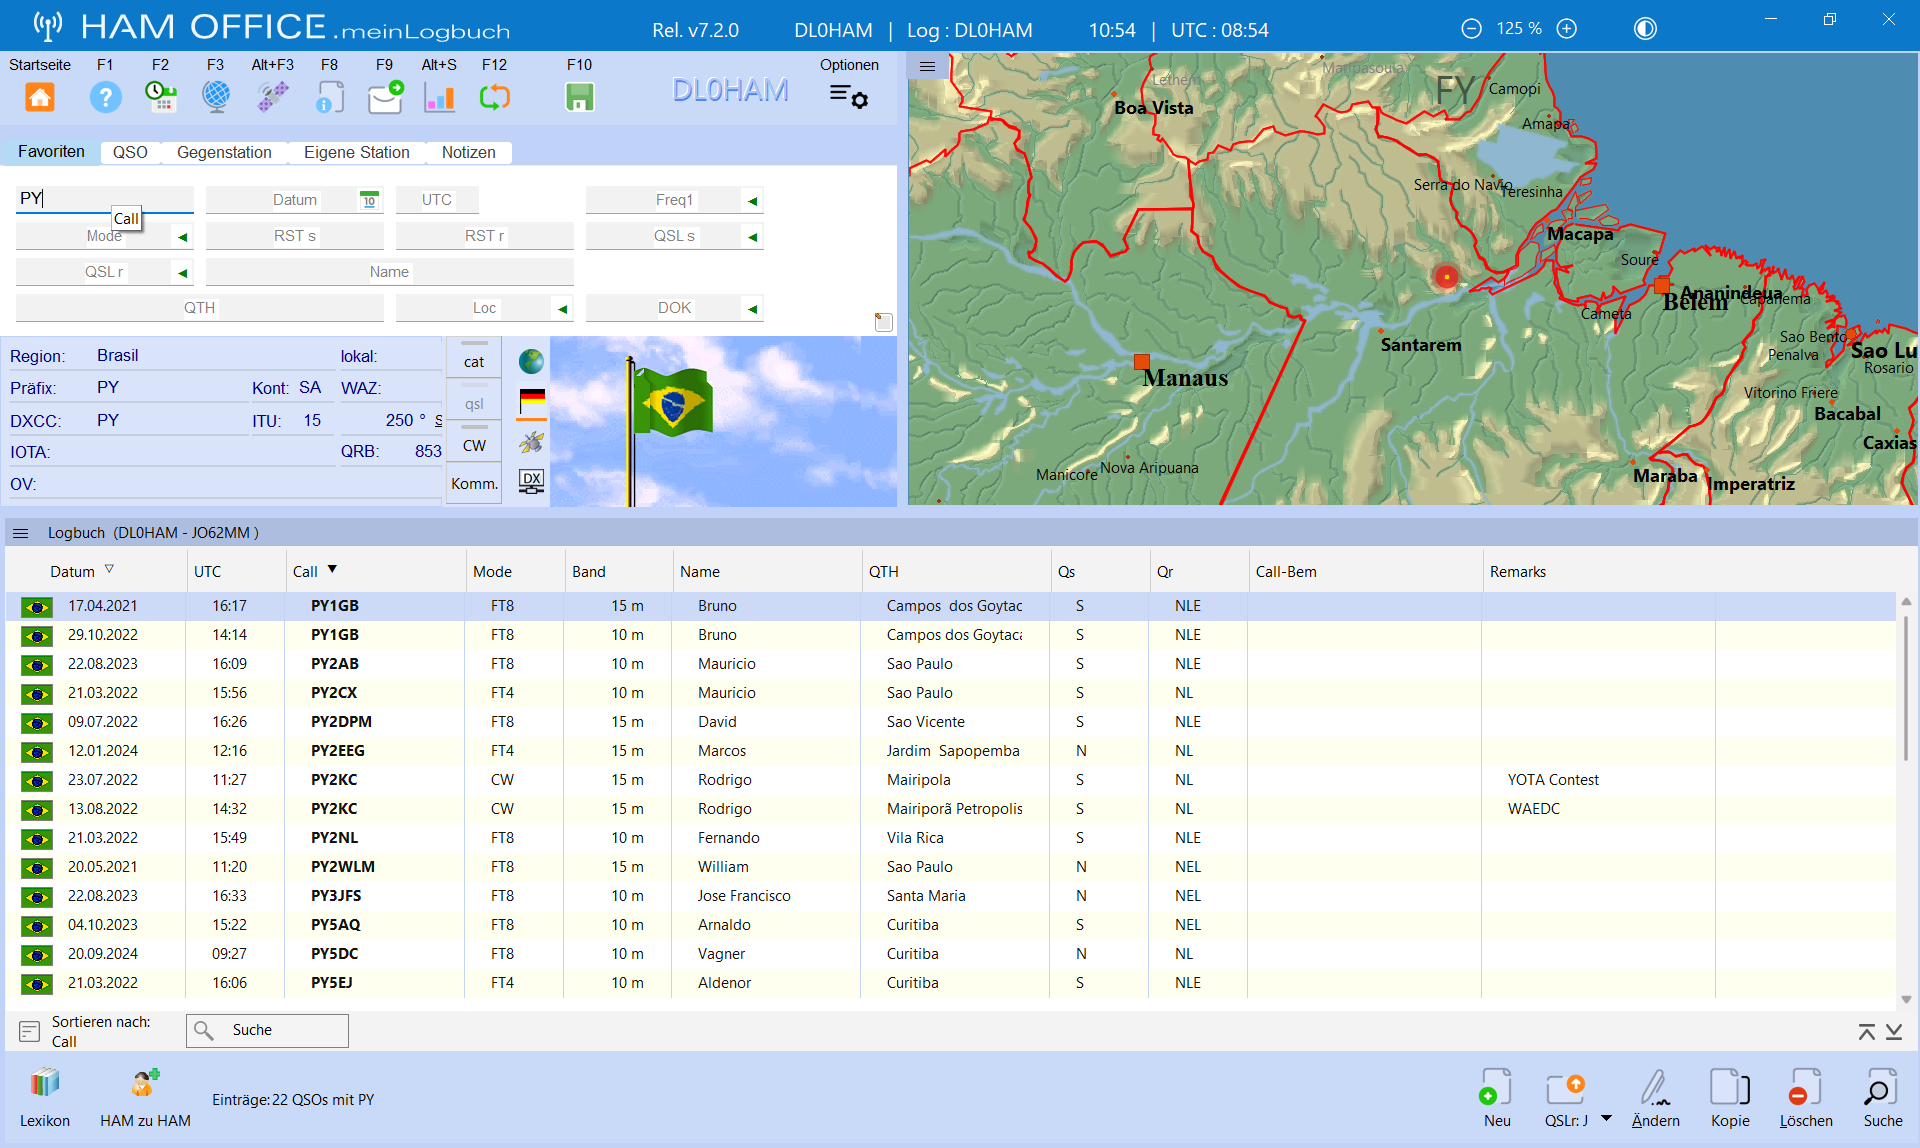Open the QSLr: J dropdown arrow
This screenshot has width=1920, height=1148.
coord(1606,1118)
